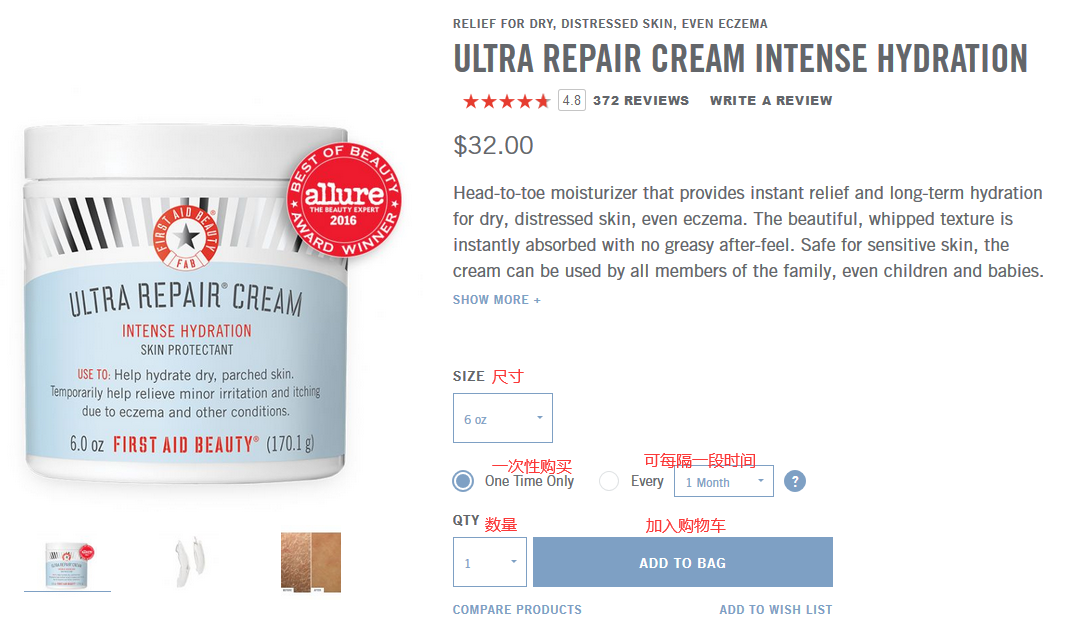Click Add to Wish List
Viewport: 1065px width, 634px height.
776,610
